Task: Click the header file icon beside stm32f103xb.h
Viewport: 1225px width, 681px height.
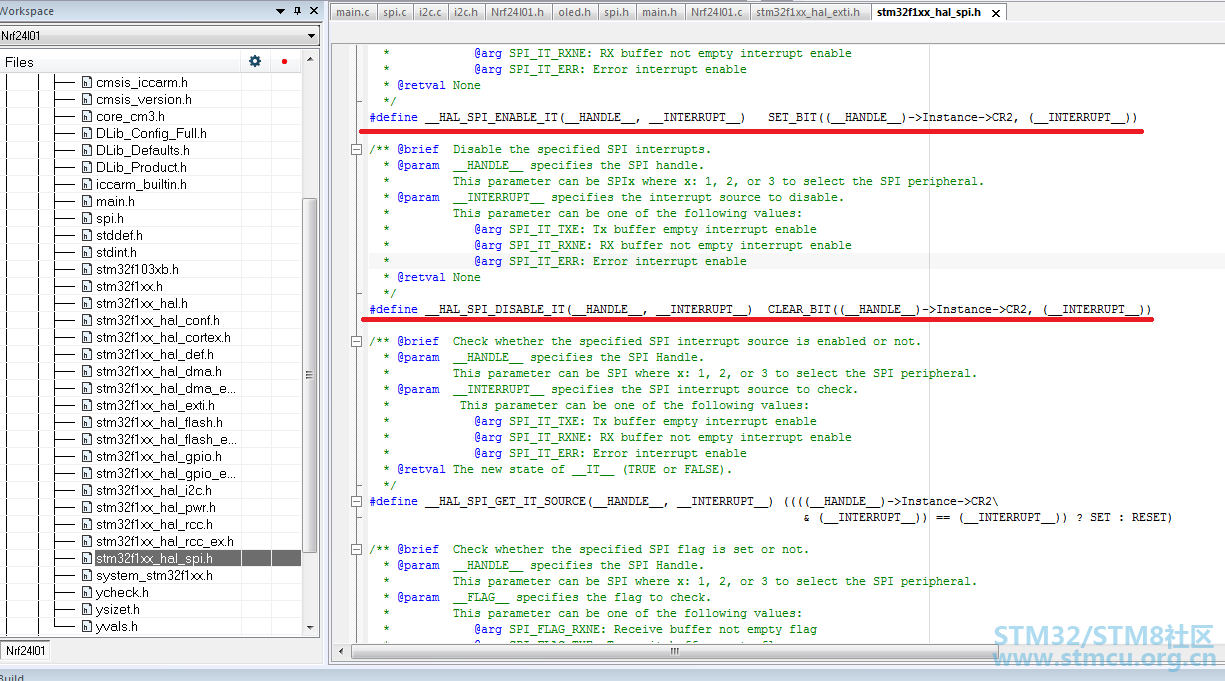Action: [87, 269]
